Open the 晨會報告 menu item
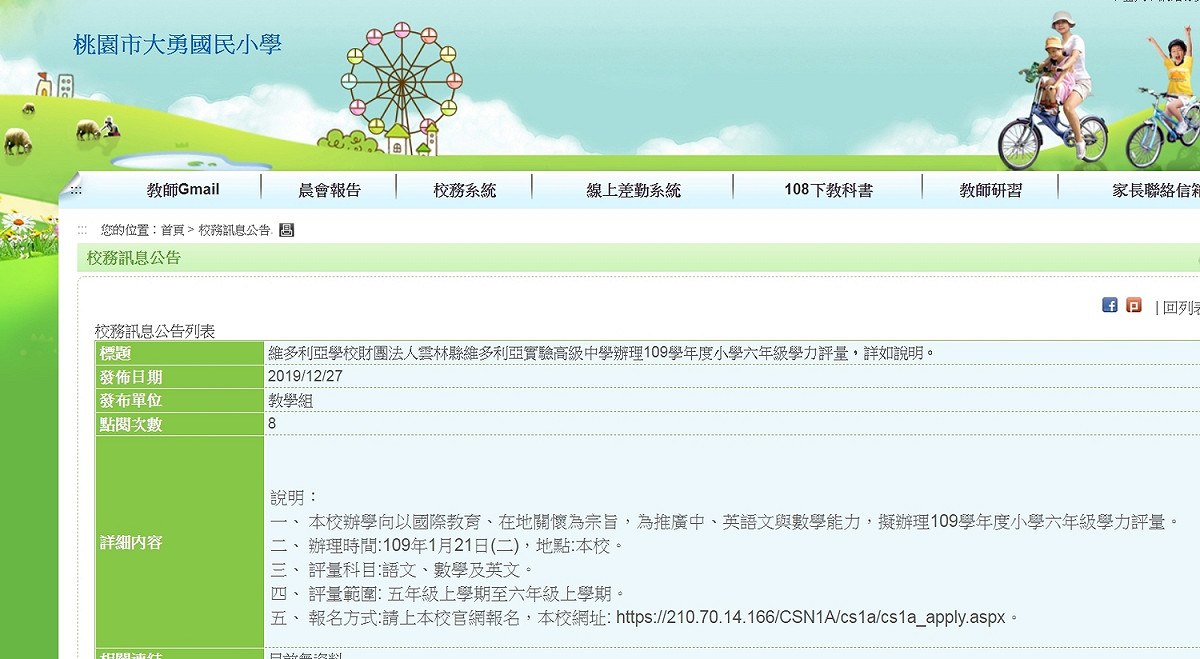Viewport: 1200px width, 659px height. [x=329, y=189]
